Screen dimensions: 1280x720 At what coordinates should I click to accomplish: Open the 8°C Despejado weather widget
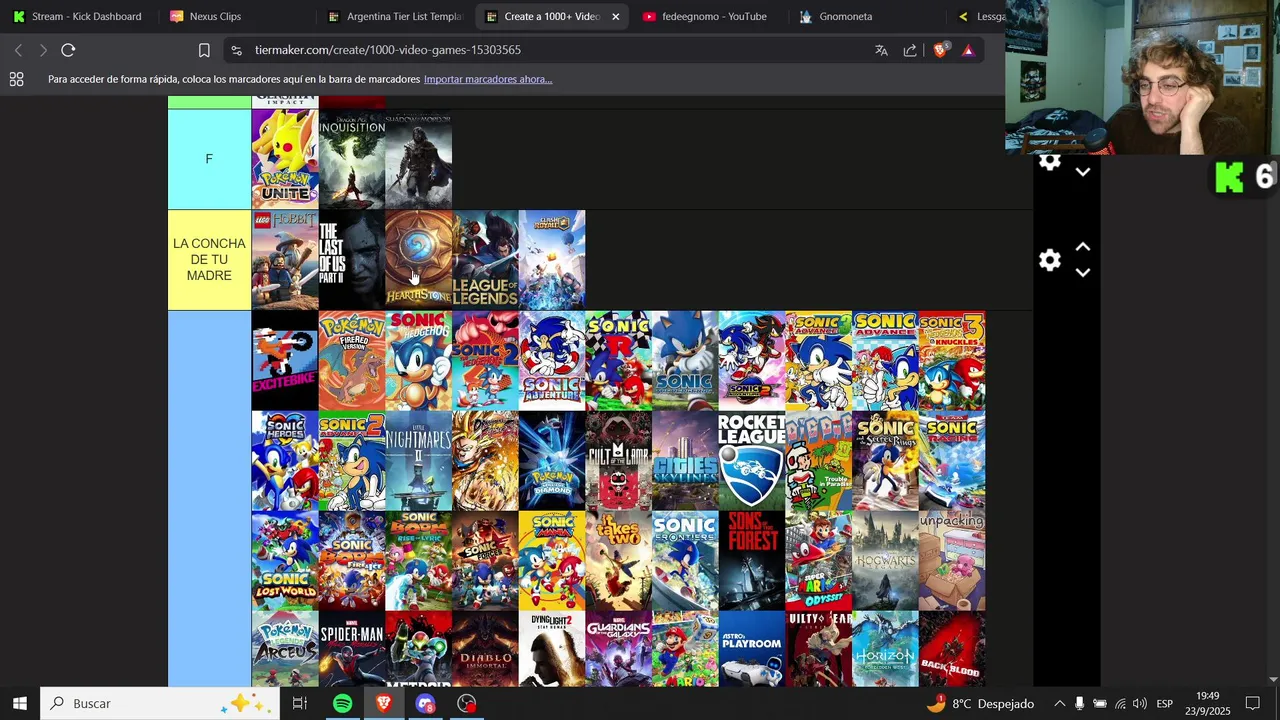[982, 704]
